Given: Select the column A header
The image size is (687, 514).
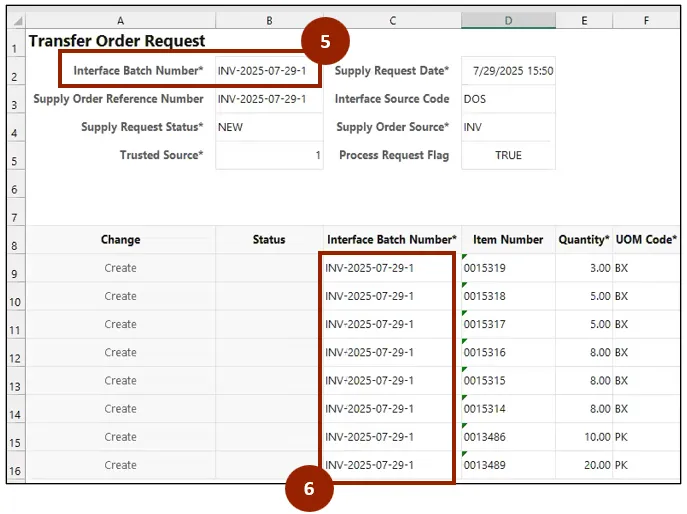Looking at the screenshot, I should pyautogui.click(x=120, y=20).
